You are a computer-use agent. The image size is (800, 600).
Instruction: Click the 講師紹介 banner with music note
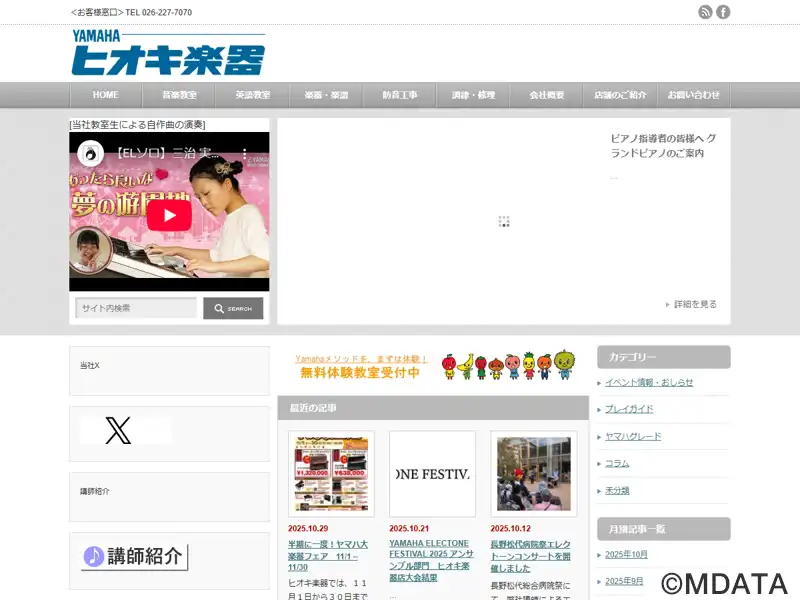135,557
